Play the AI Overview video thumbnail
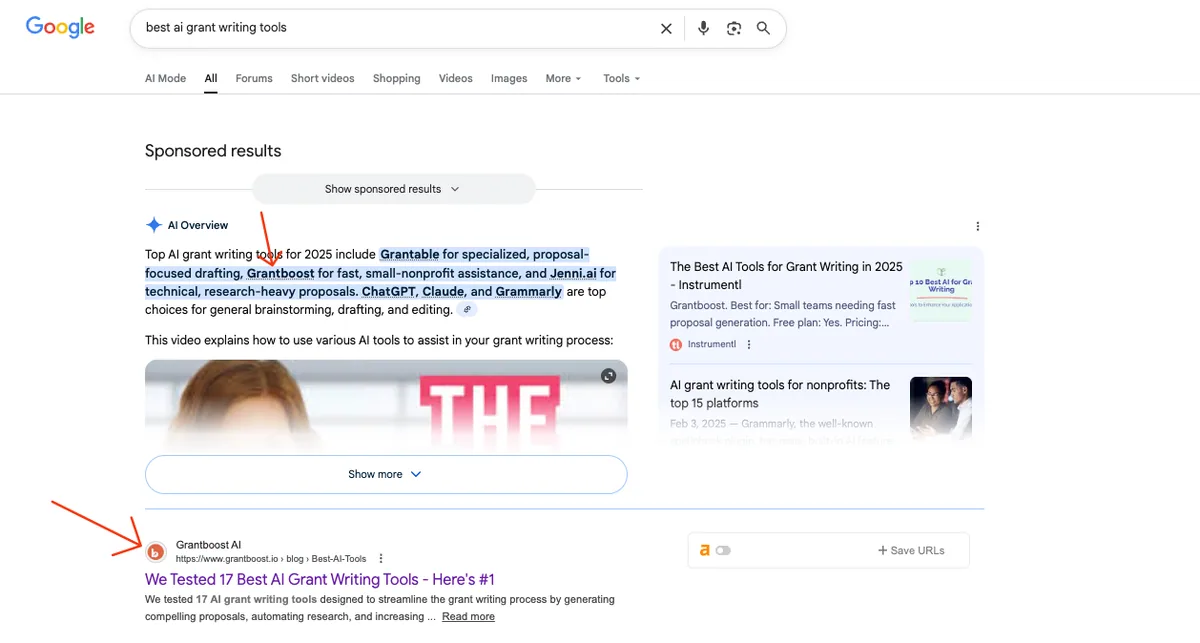Image resolution: width=1200 pixels, height=643 pixels. tap(386, 405)
